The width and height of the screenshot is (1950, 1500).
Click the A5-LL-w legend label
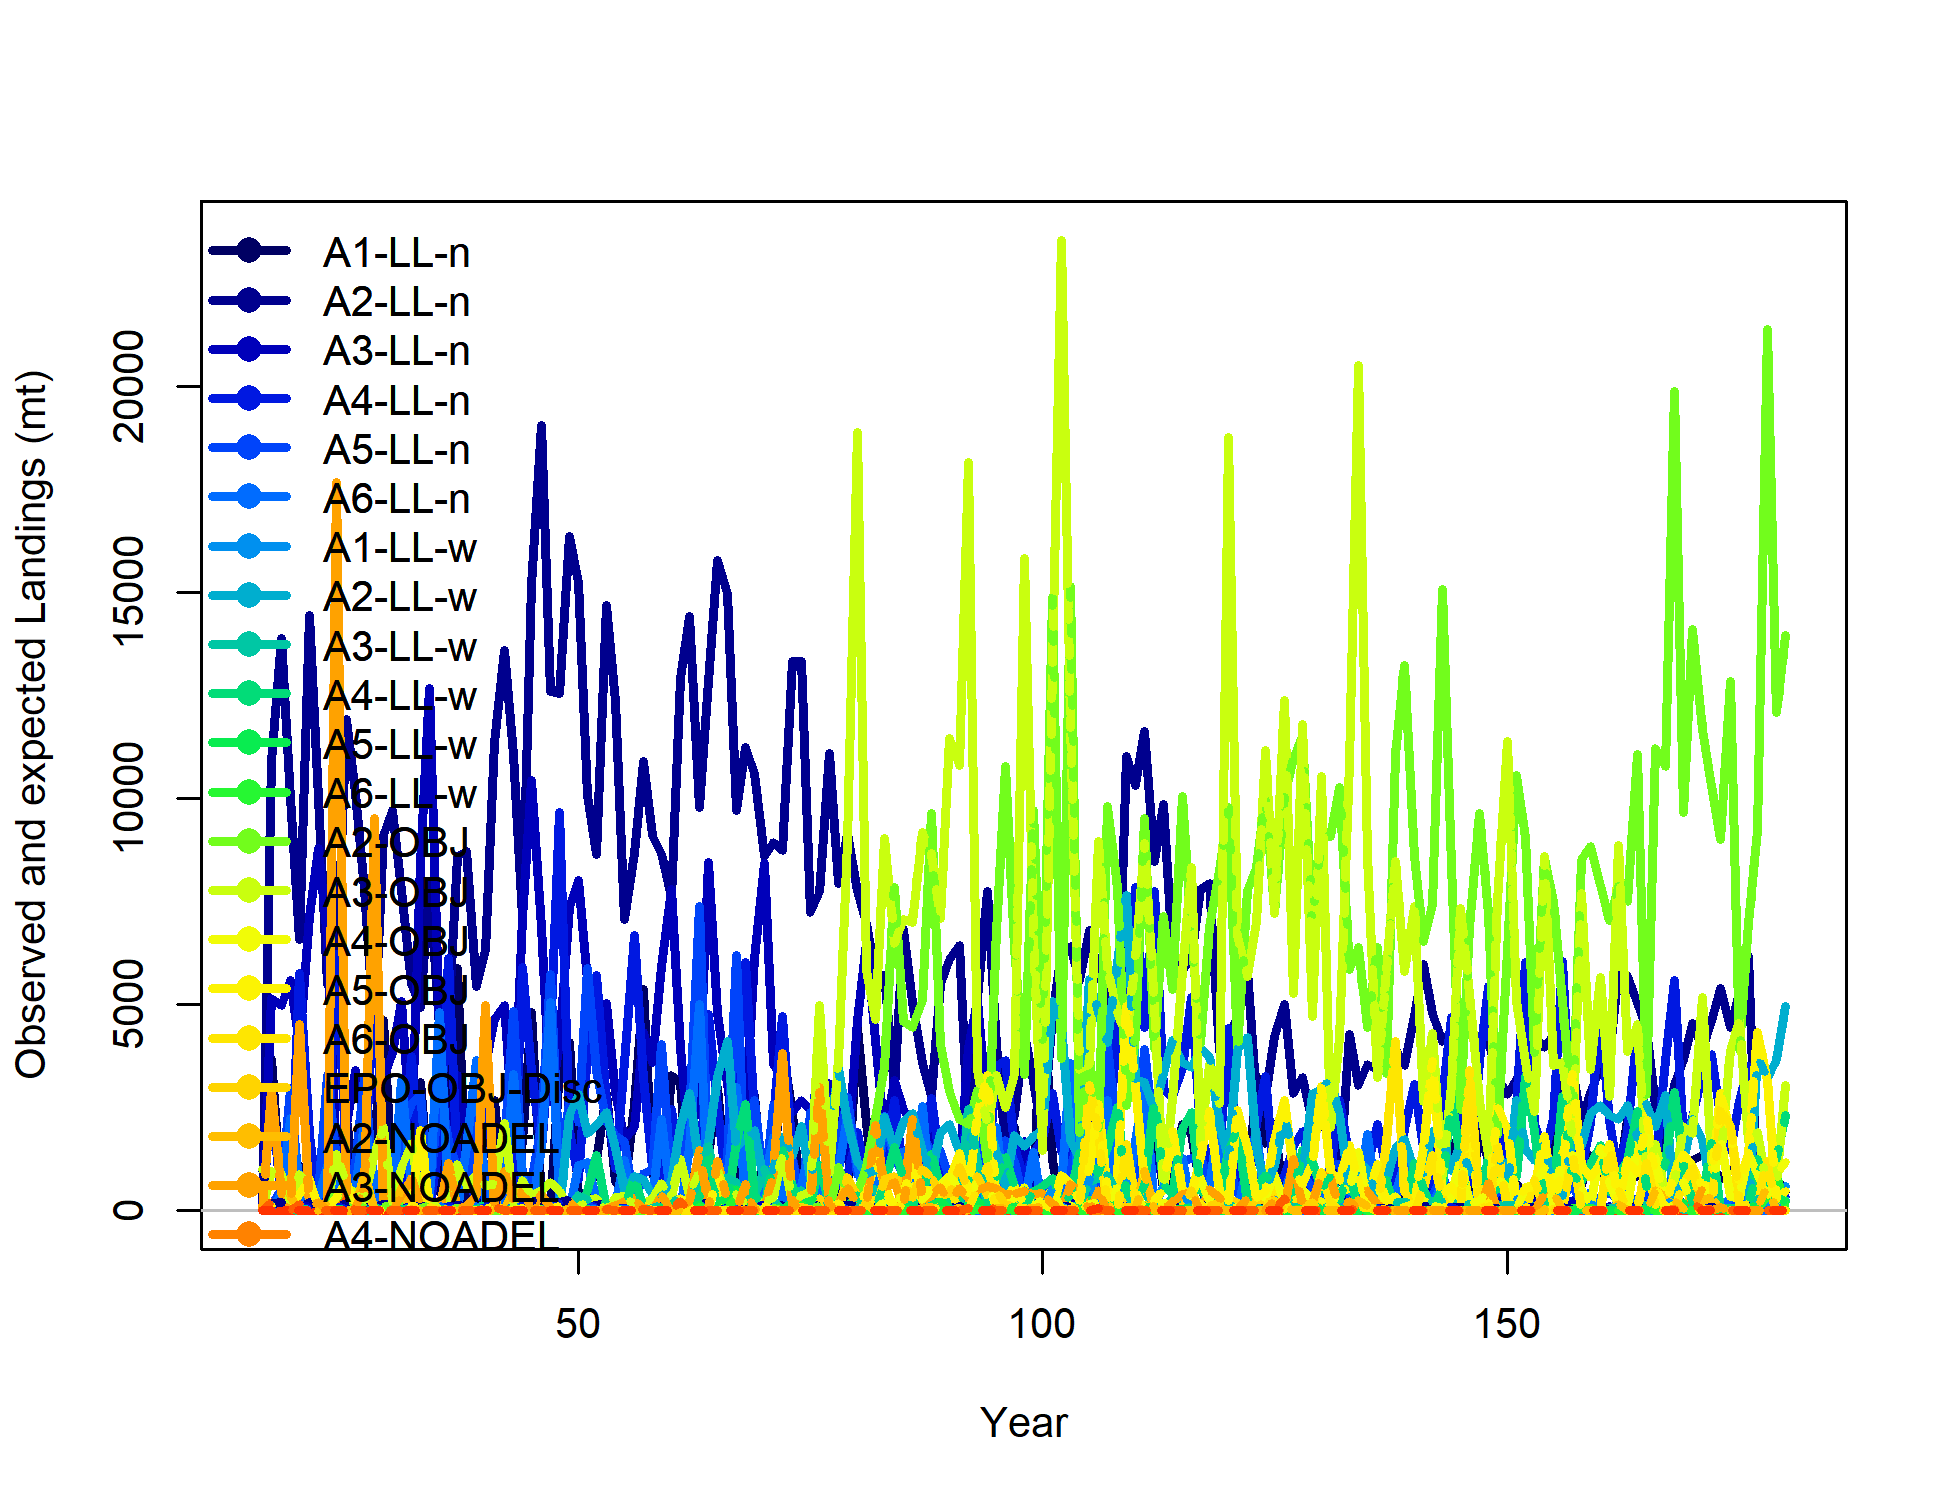coord(400,745)
